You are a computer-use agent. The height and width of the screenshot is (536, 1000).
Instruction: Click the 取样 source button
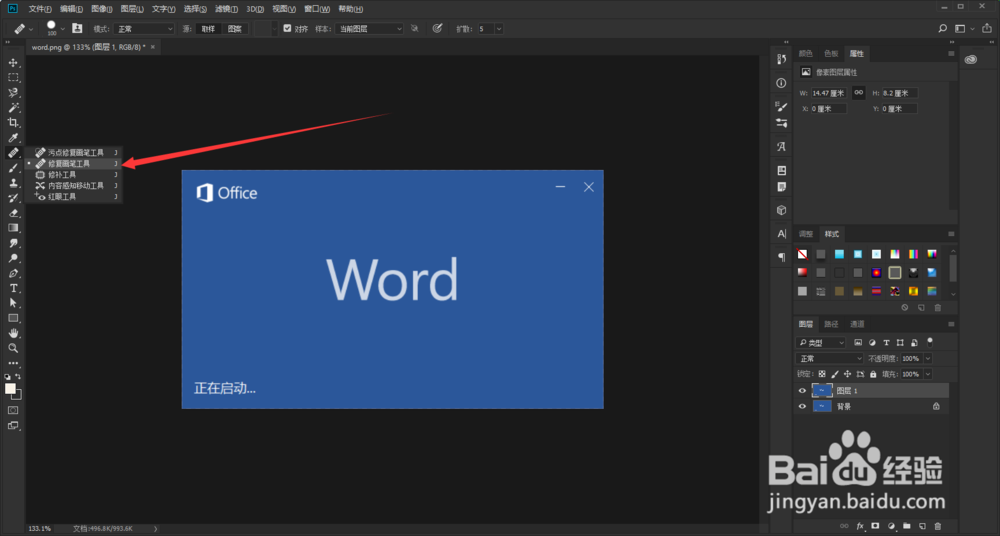click(x=208, y=29)
